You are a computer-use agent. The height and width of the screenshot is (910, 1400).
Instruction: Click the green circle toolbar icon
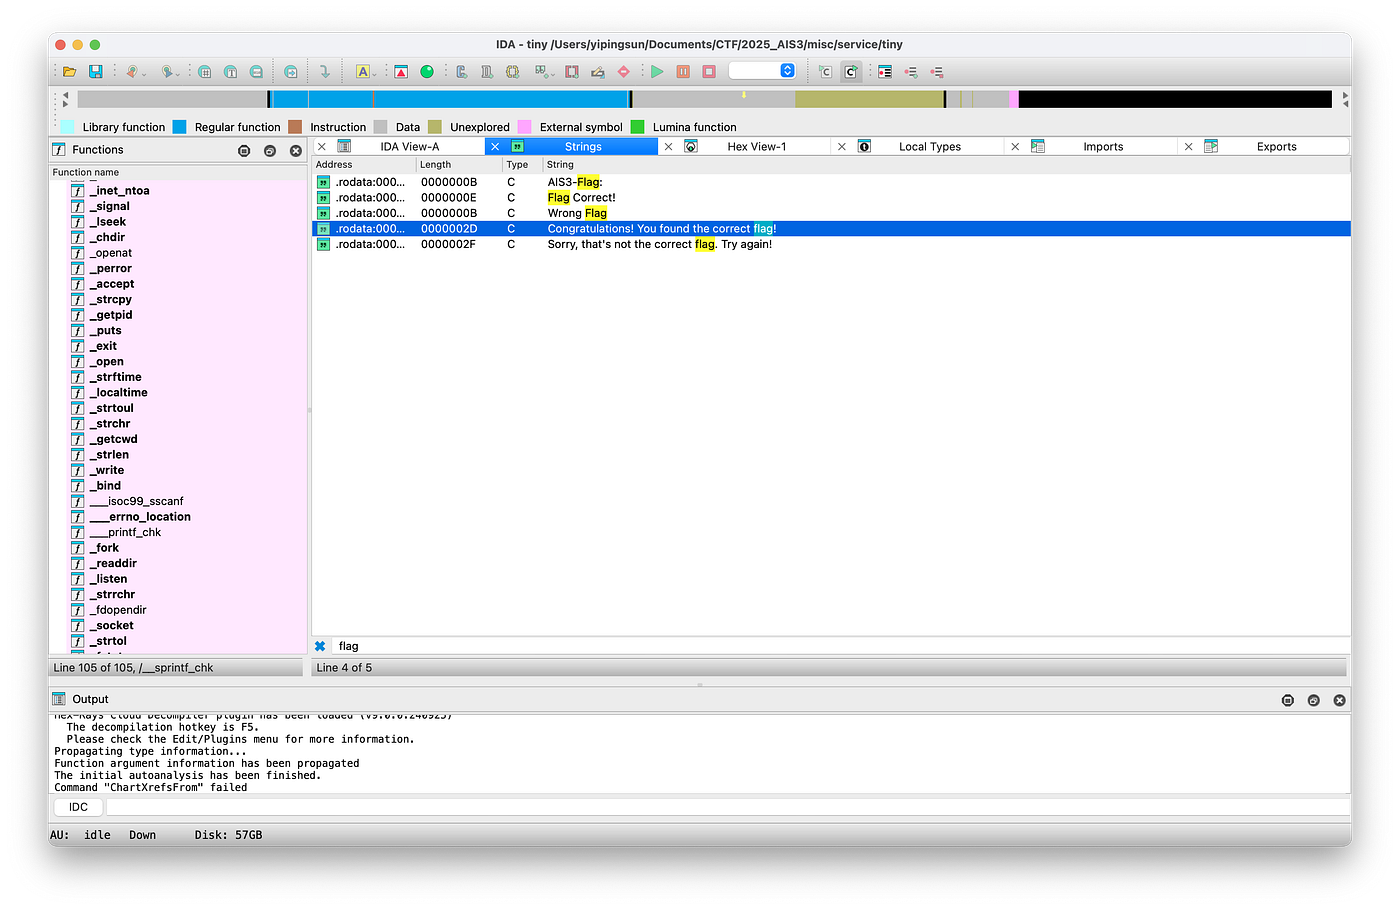[x=427, y=72]
